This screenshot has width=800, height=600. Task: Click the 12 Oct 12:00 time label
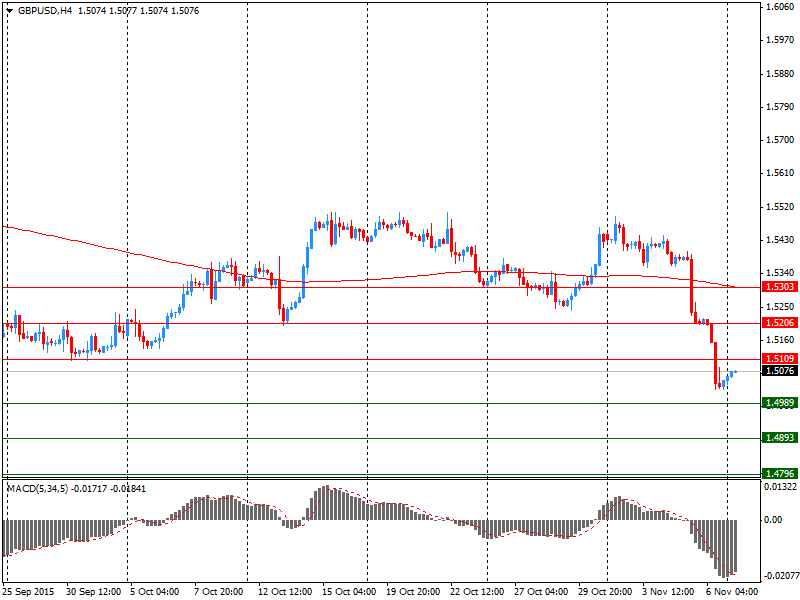(285, 592)
